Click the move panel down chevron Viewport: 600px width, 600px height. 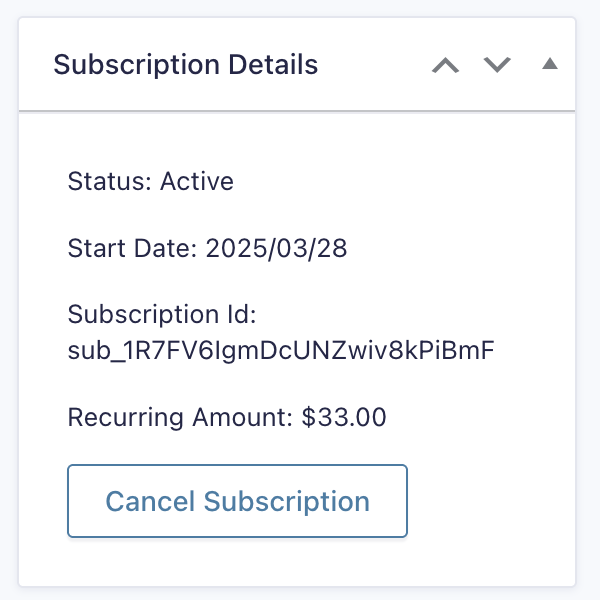(497, 66)
